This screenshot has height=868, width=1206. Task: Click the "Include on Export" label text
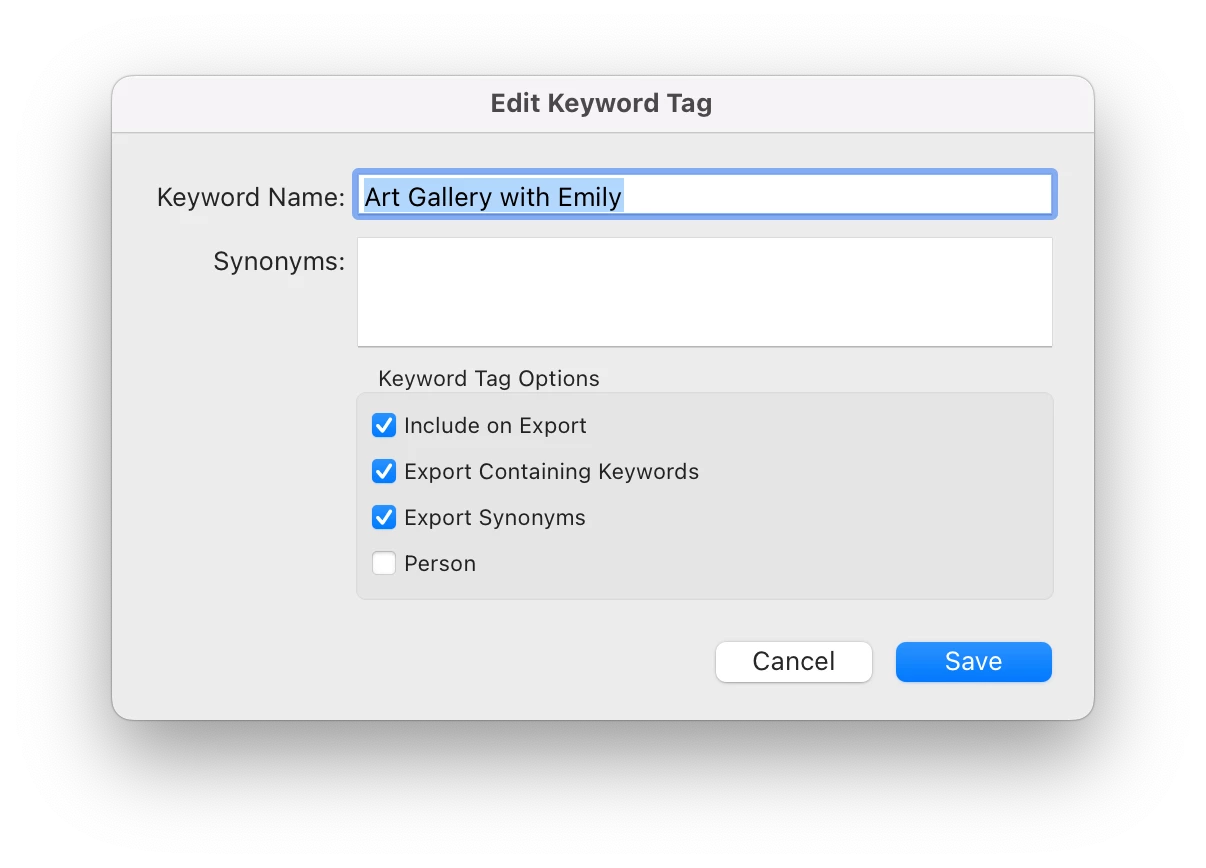tap(495, 426)
